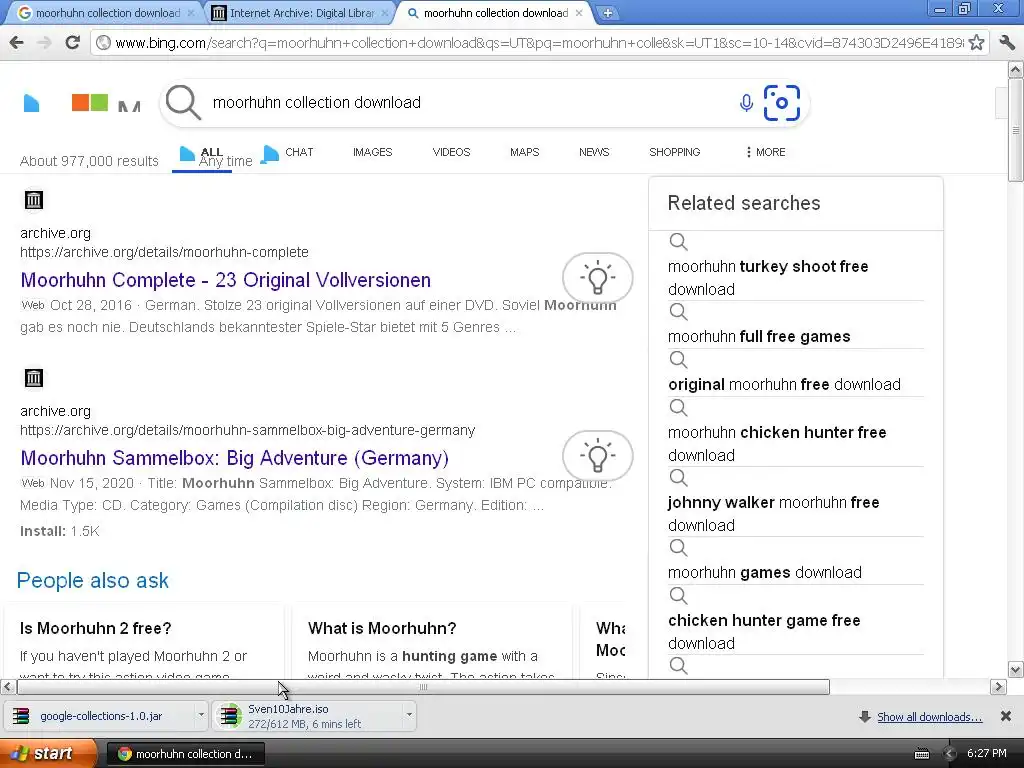Search related: moorhuhn games download
This screenshot has height=768, width=1024.
[x=765, y=573]
